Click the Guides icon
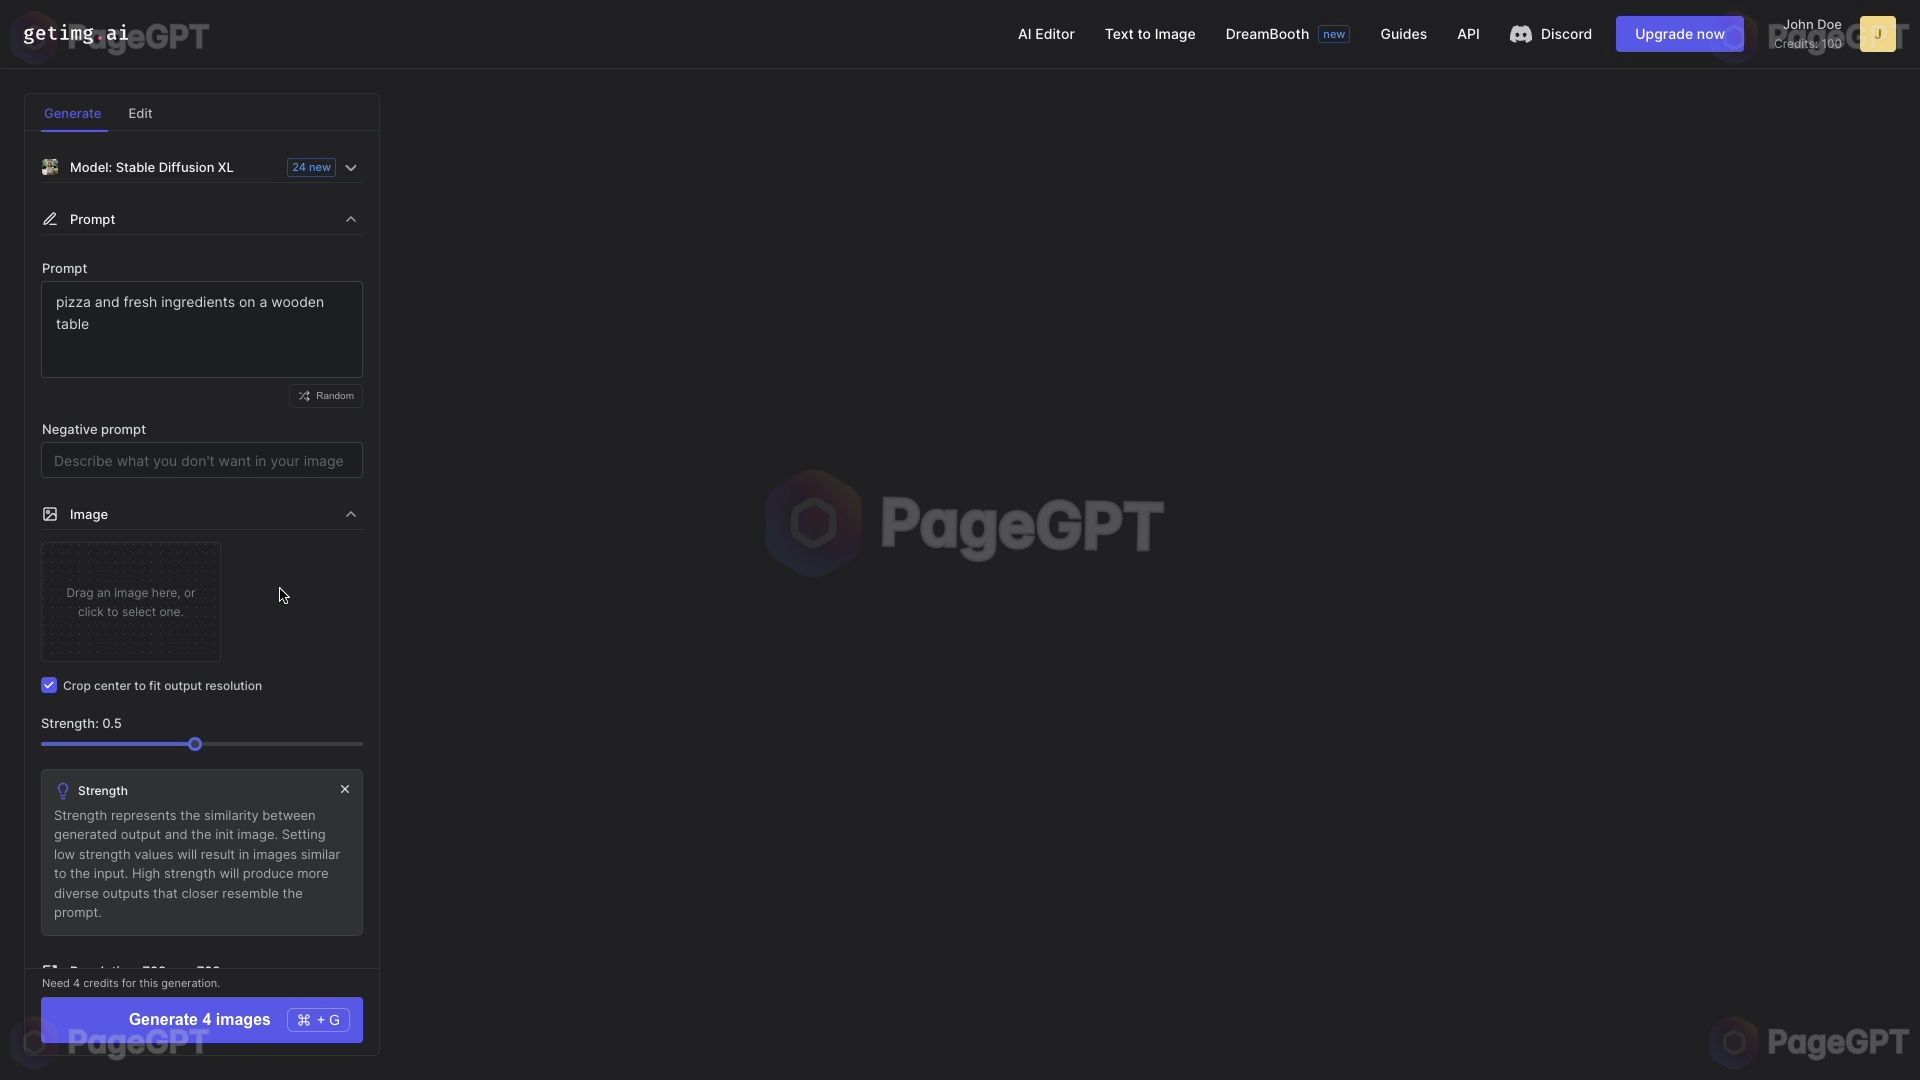The height and width of the screenshot is (1080, 1920). coord(1403,33)
